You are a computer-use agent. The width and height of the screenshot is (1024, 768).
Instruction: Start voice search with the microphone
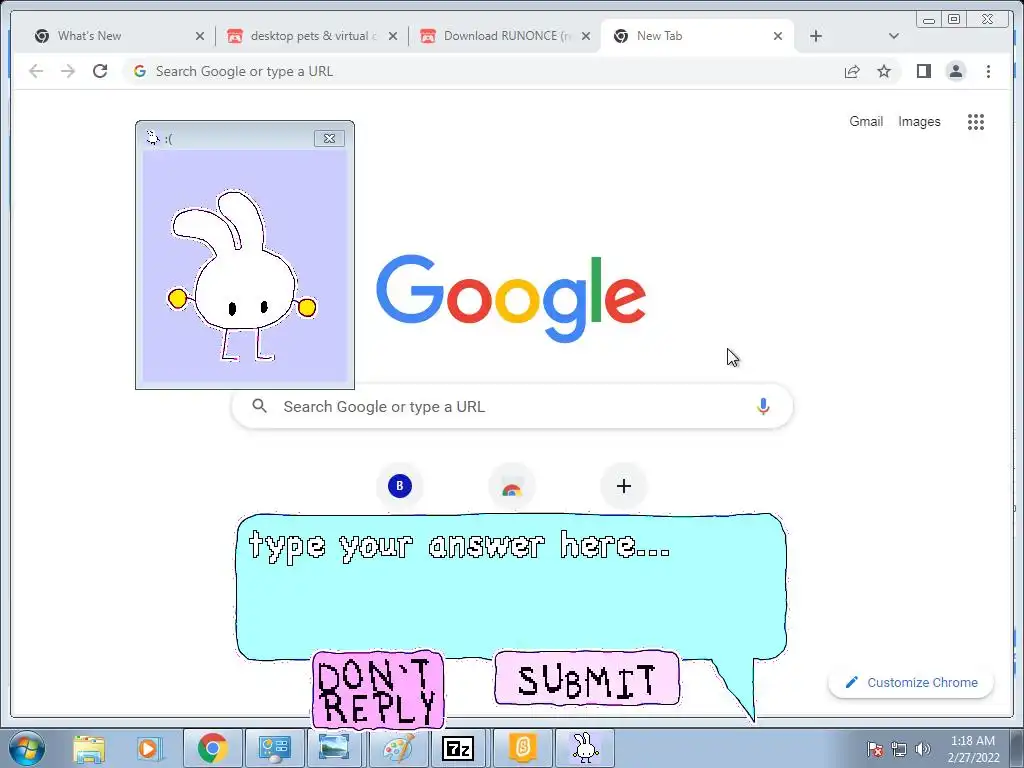point(763,406)
